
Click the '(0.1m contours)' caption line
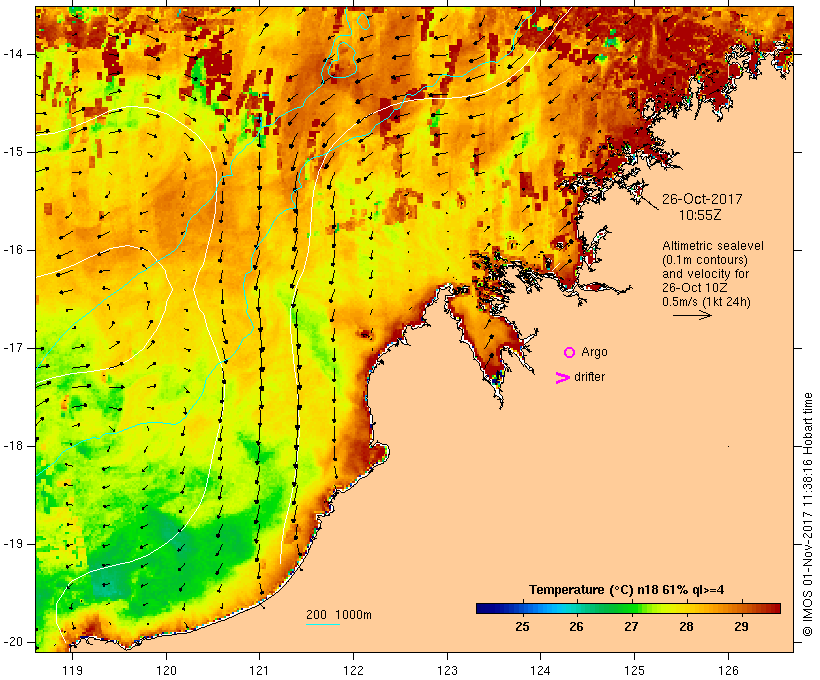705,260
